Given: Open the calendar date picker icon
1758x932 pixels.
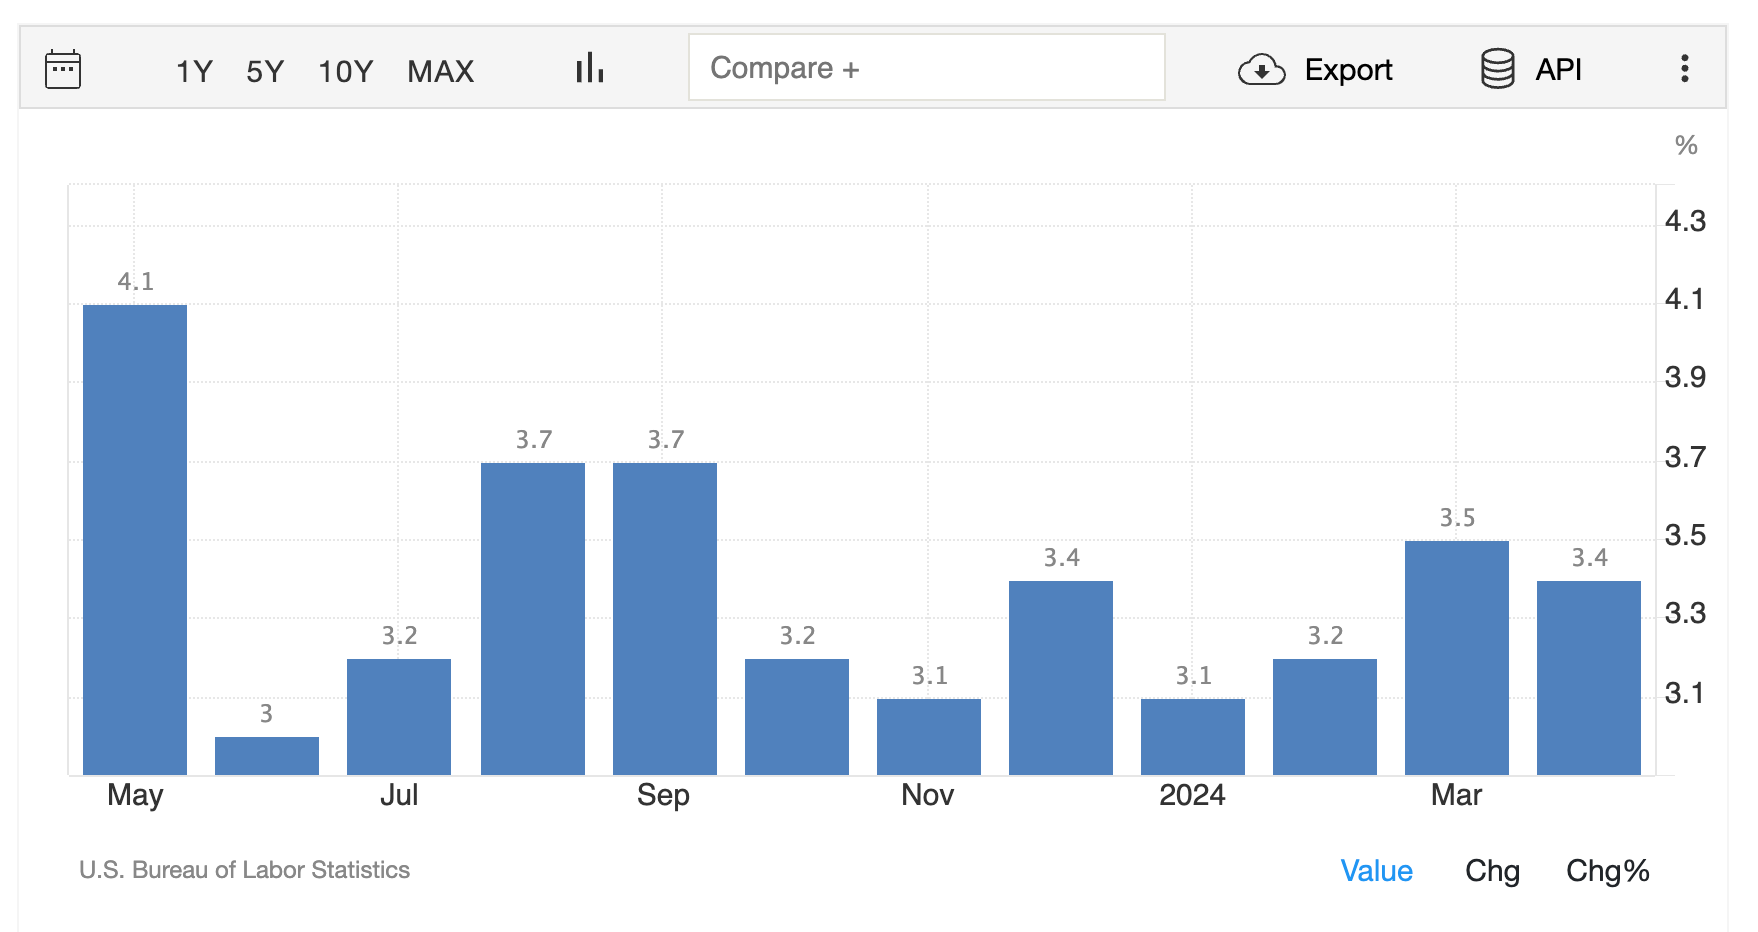Looking at the screenshot, I should [63, 68].
